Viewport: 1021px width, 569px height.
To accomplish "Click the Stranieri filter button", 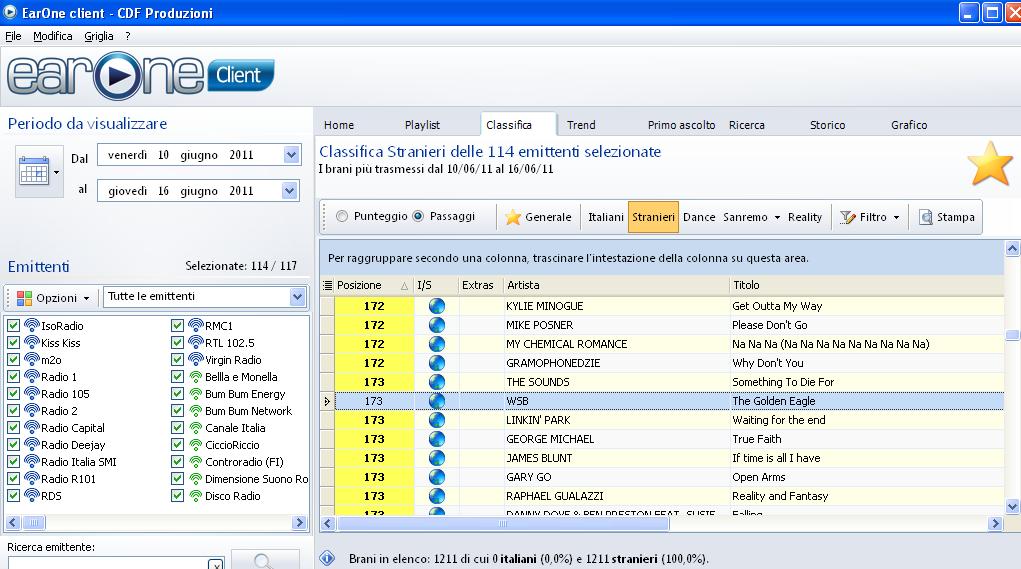I will pos(653,217).
